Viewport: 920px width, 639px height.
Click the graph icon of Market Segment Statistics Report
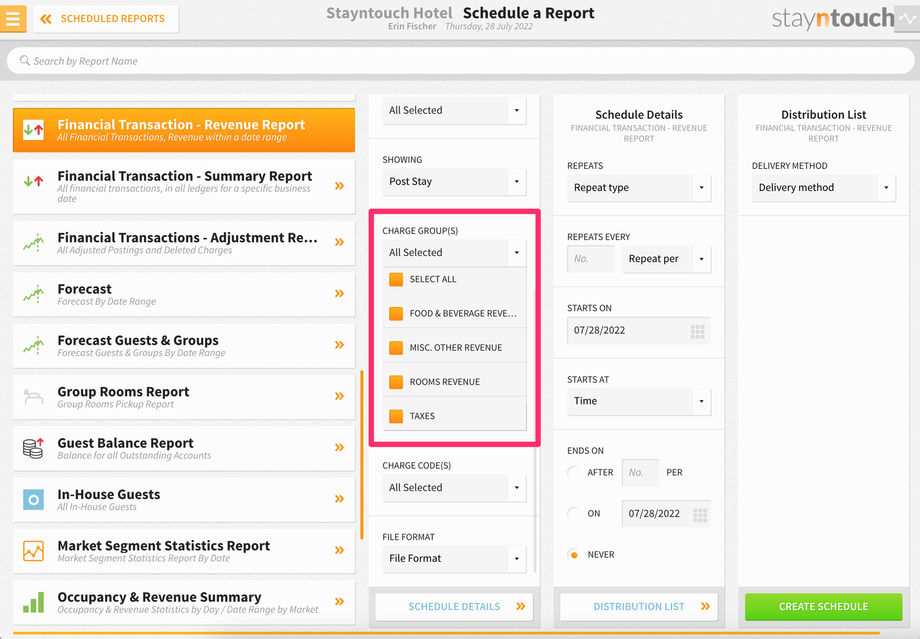coord(33,550)
